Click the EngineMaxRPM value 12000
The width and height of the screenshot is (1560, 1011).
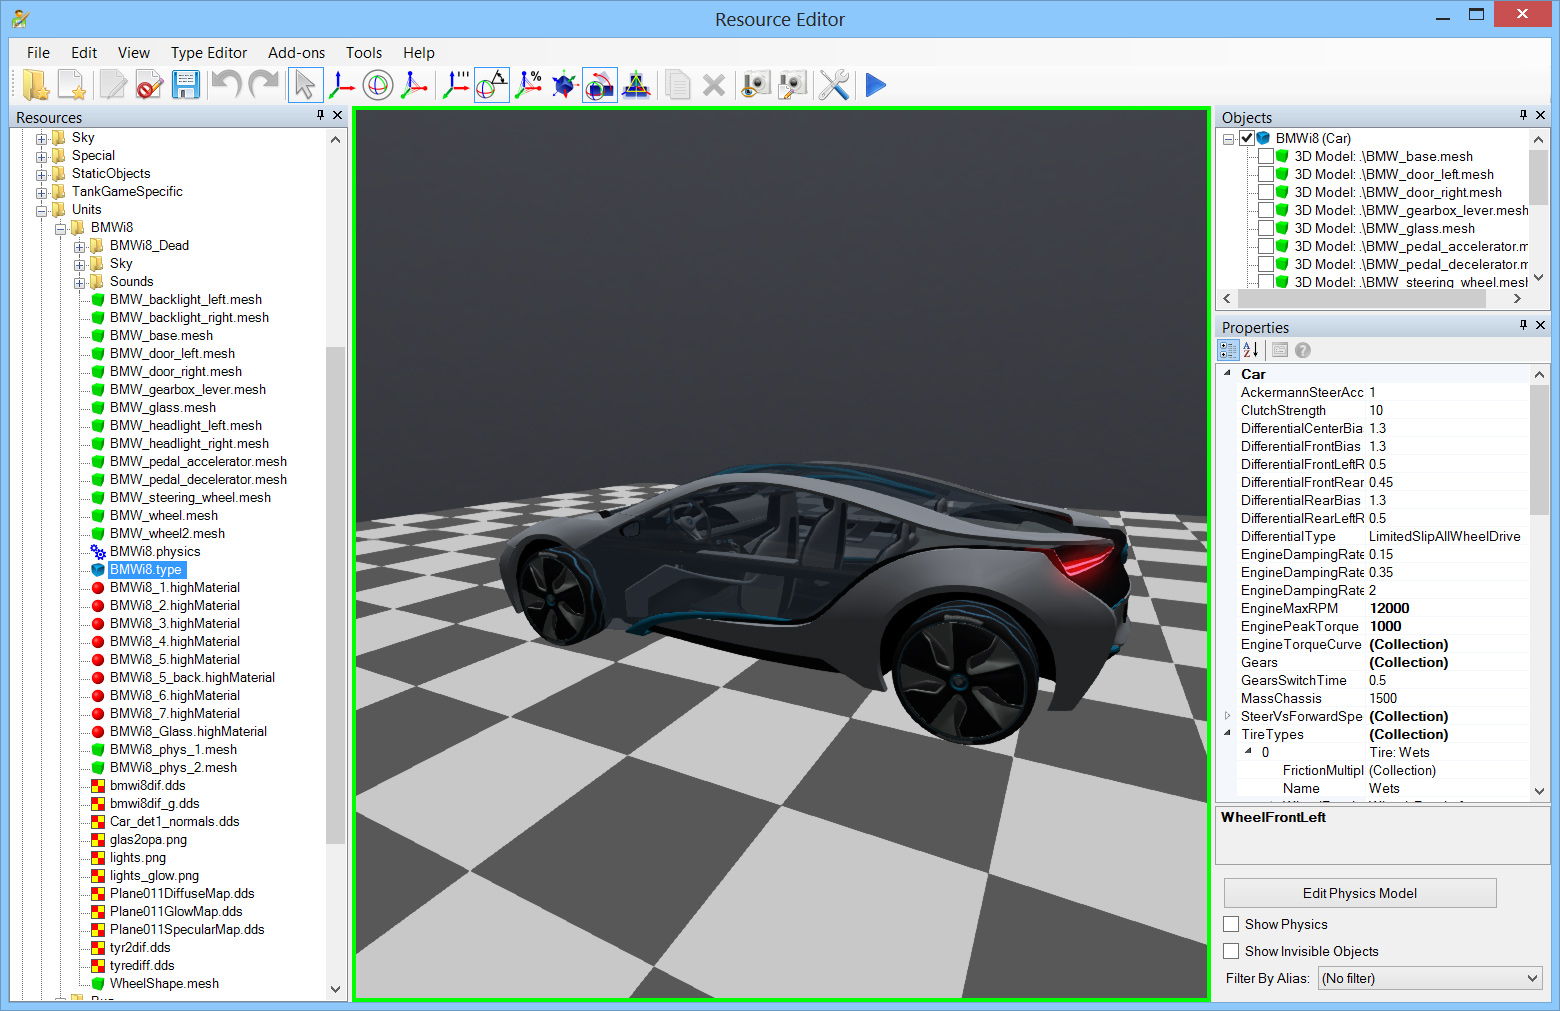pyautogui.click(x=1389, y=608)
